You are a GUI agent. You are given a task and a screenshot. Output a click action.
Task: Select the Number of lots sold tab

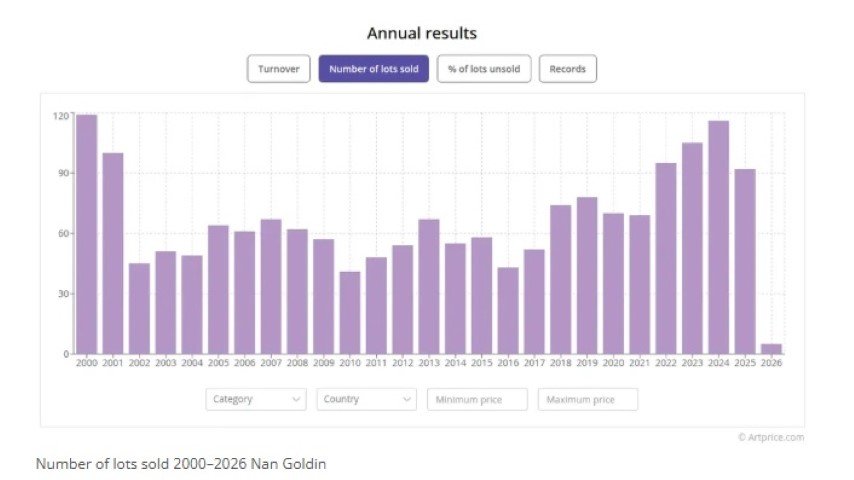374,69
